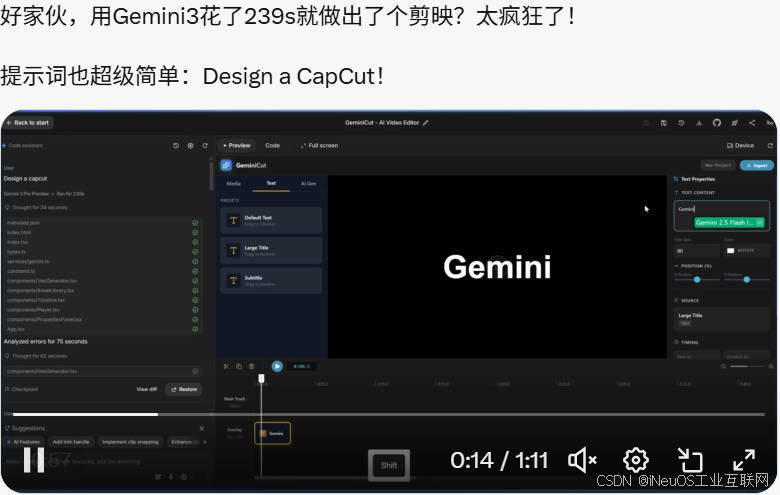Click the save icon in top bar
Image resolution: width=780 pixels, height=495 pixels.
tap(663, 122)
